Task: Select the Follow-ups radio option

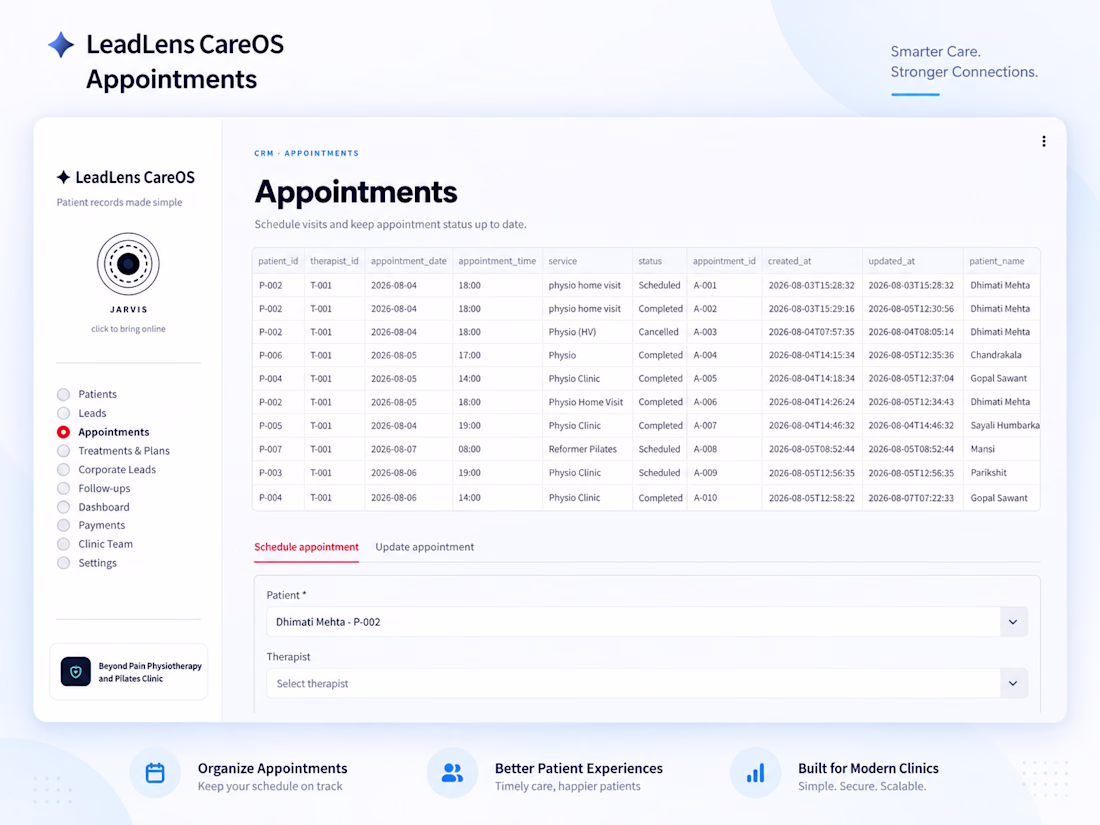Action: [63, 488]
